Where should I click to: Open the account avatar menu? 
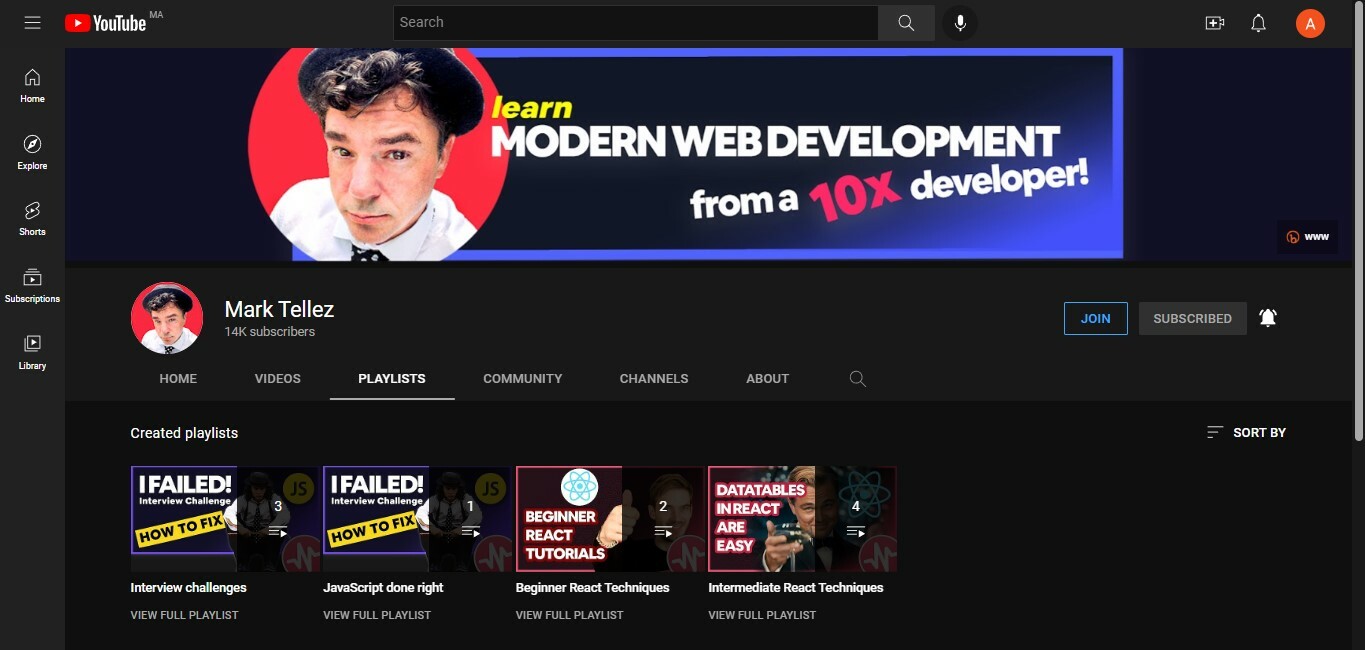1310,23
